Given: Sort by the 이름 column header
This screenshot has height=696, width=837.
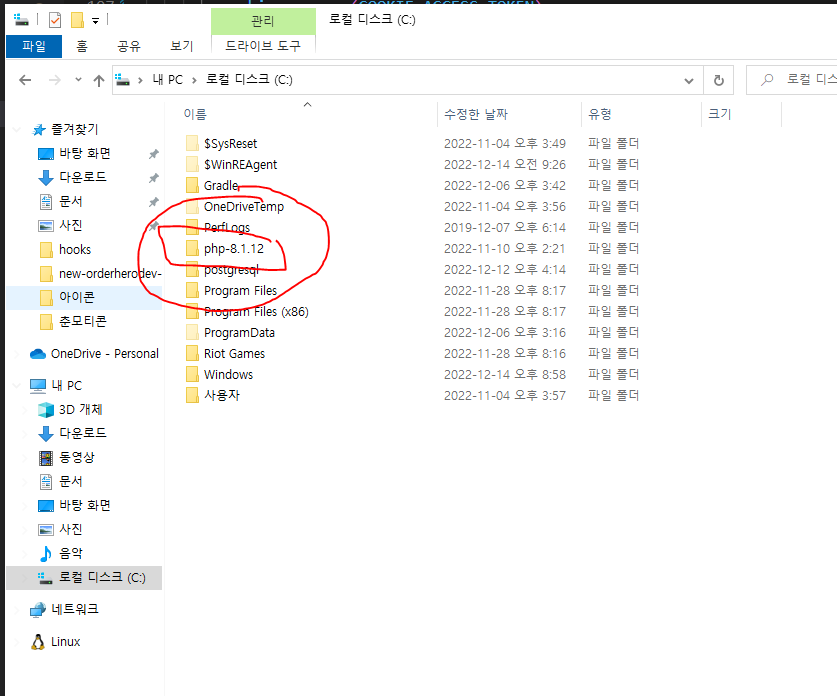Looking at the screenshot, I should [x=195, y=114].
